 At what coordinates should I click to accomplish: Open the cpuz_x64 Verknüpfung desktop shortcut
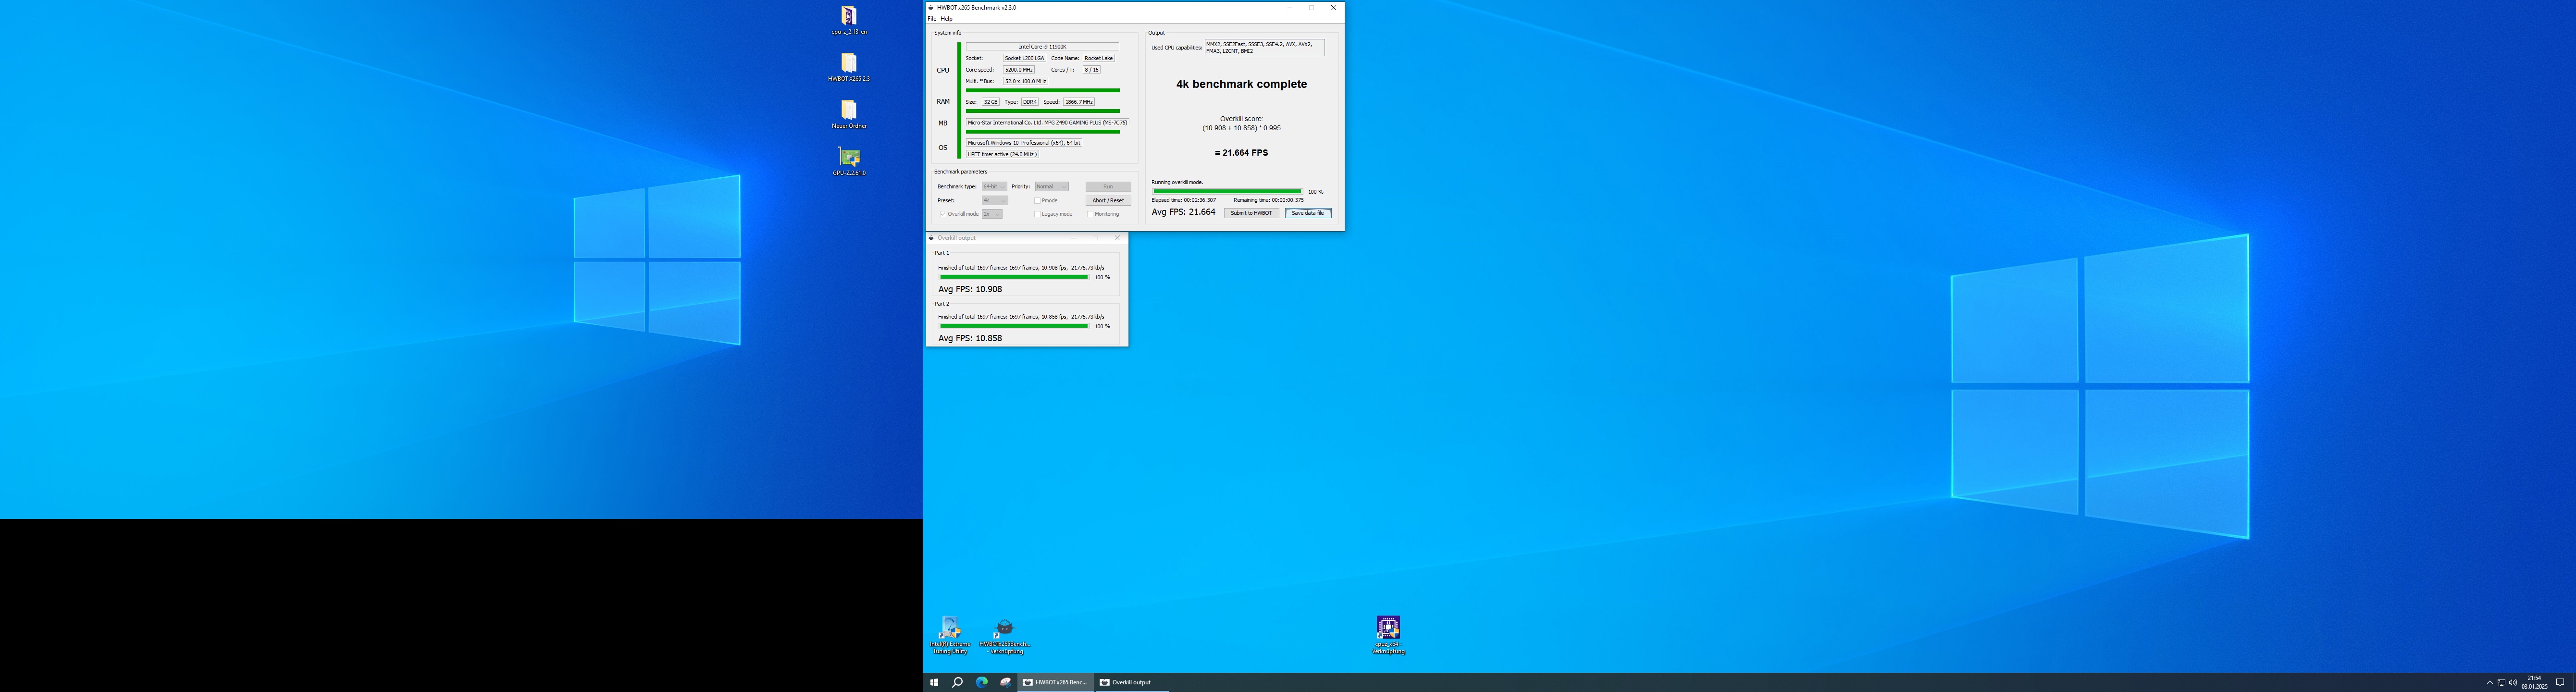[x=1388, y=636]
